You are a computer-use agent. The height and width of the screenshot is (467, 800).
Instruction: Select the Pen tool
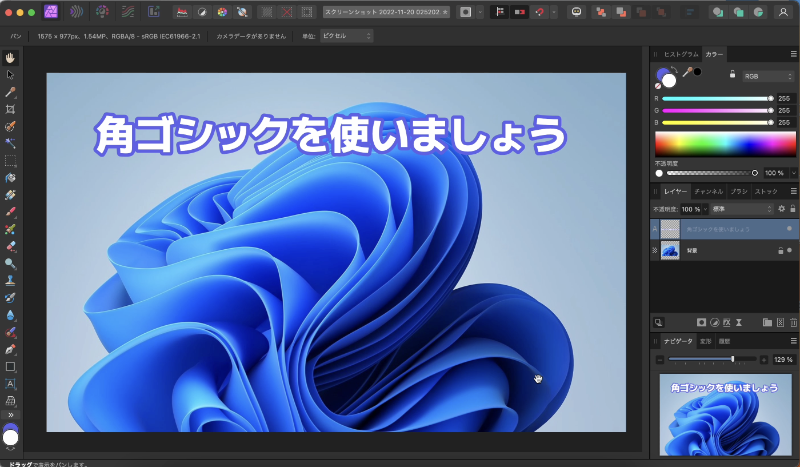point(10,350)
